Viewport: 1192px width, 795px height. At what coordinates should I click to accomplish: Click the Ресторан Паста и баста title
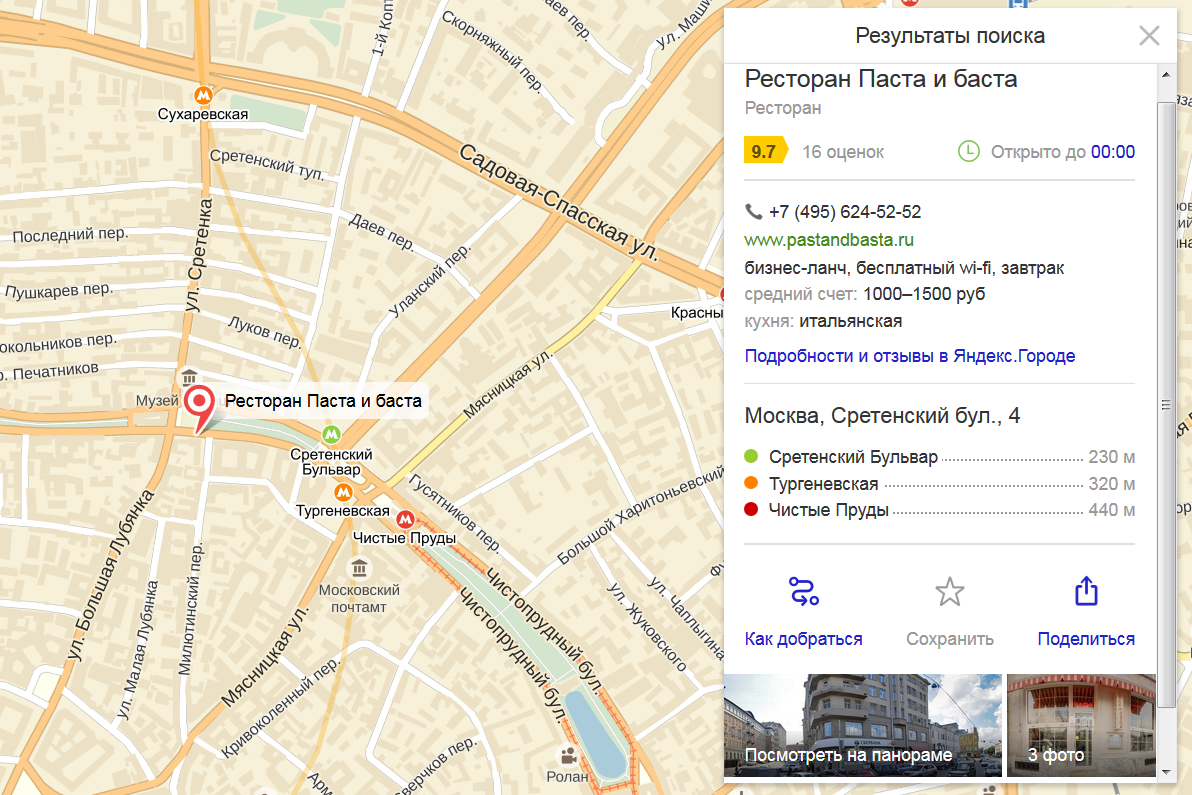point(881,78)
